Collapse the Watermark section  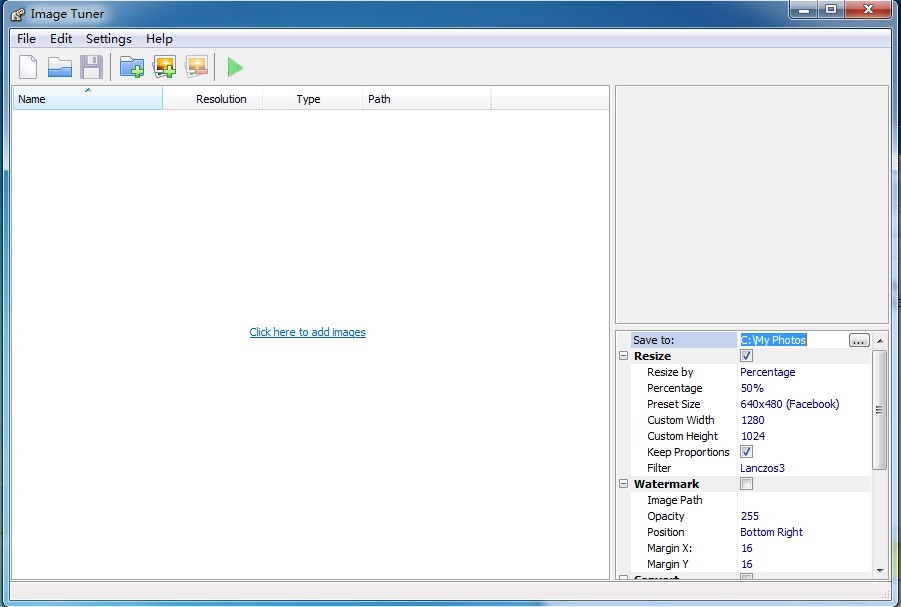(624, 484)
